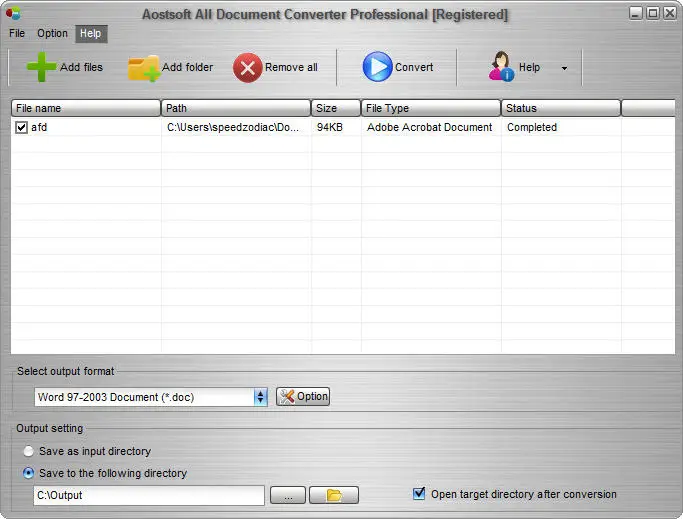683x519 pixels.
Task: Open the Help menu
Action: pyautogui.click(x=91, y=34)
